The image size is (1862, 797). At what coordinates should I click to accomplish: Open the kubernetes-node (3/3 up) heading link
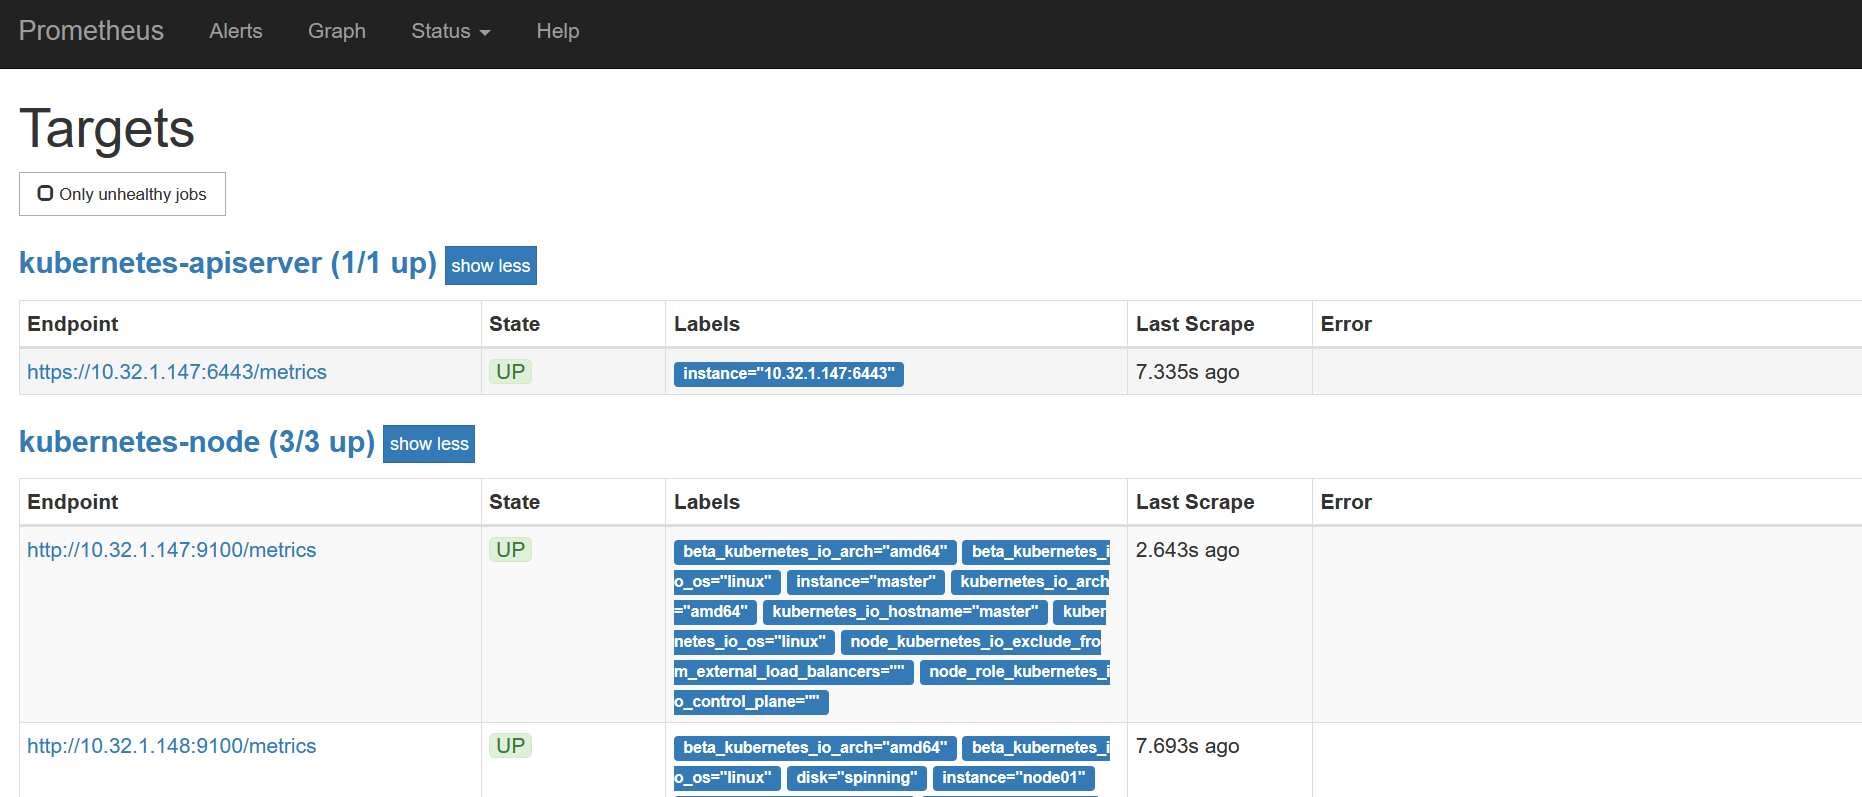(x=197, y=441)
